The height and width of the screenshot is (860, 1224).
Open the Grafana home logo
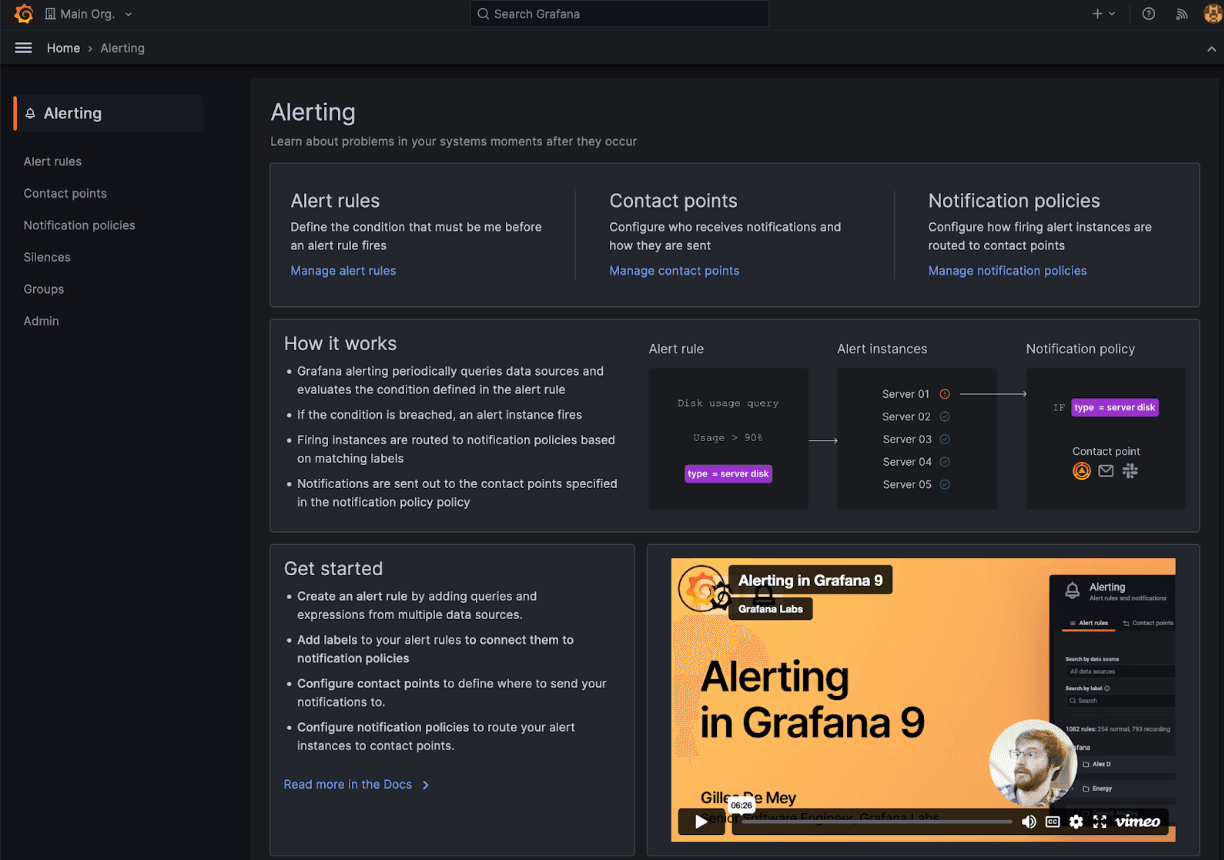click(x=23, y=13)
